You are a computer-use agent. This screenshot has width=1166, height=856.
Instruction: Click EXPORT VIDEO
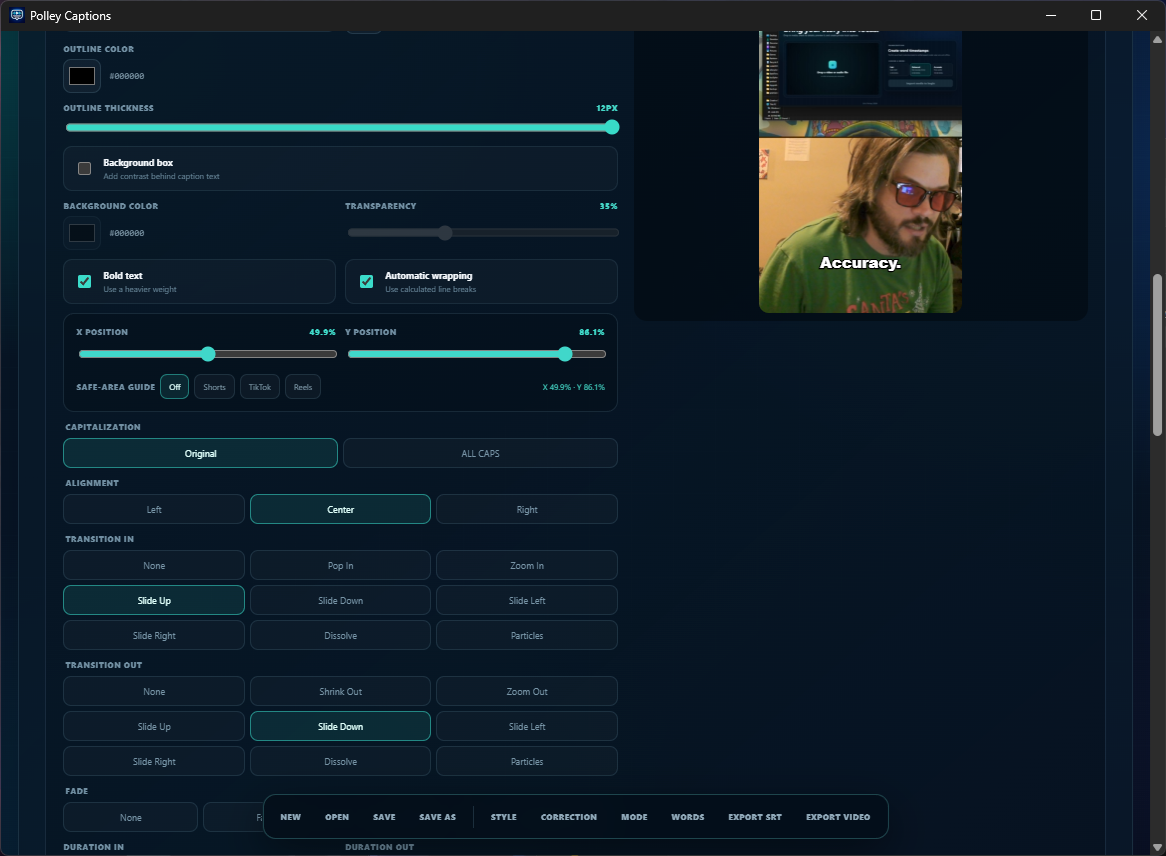838,817
